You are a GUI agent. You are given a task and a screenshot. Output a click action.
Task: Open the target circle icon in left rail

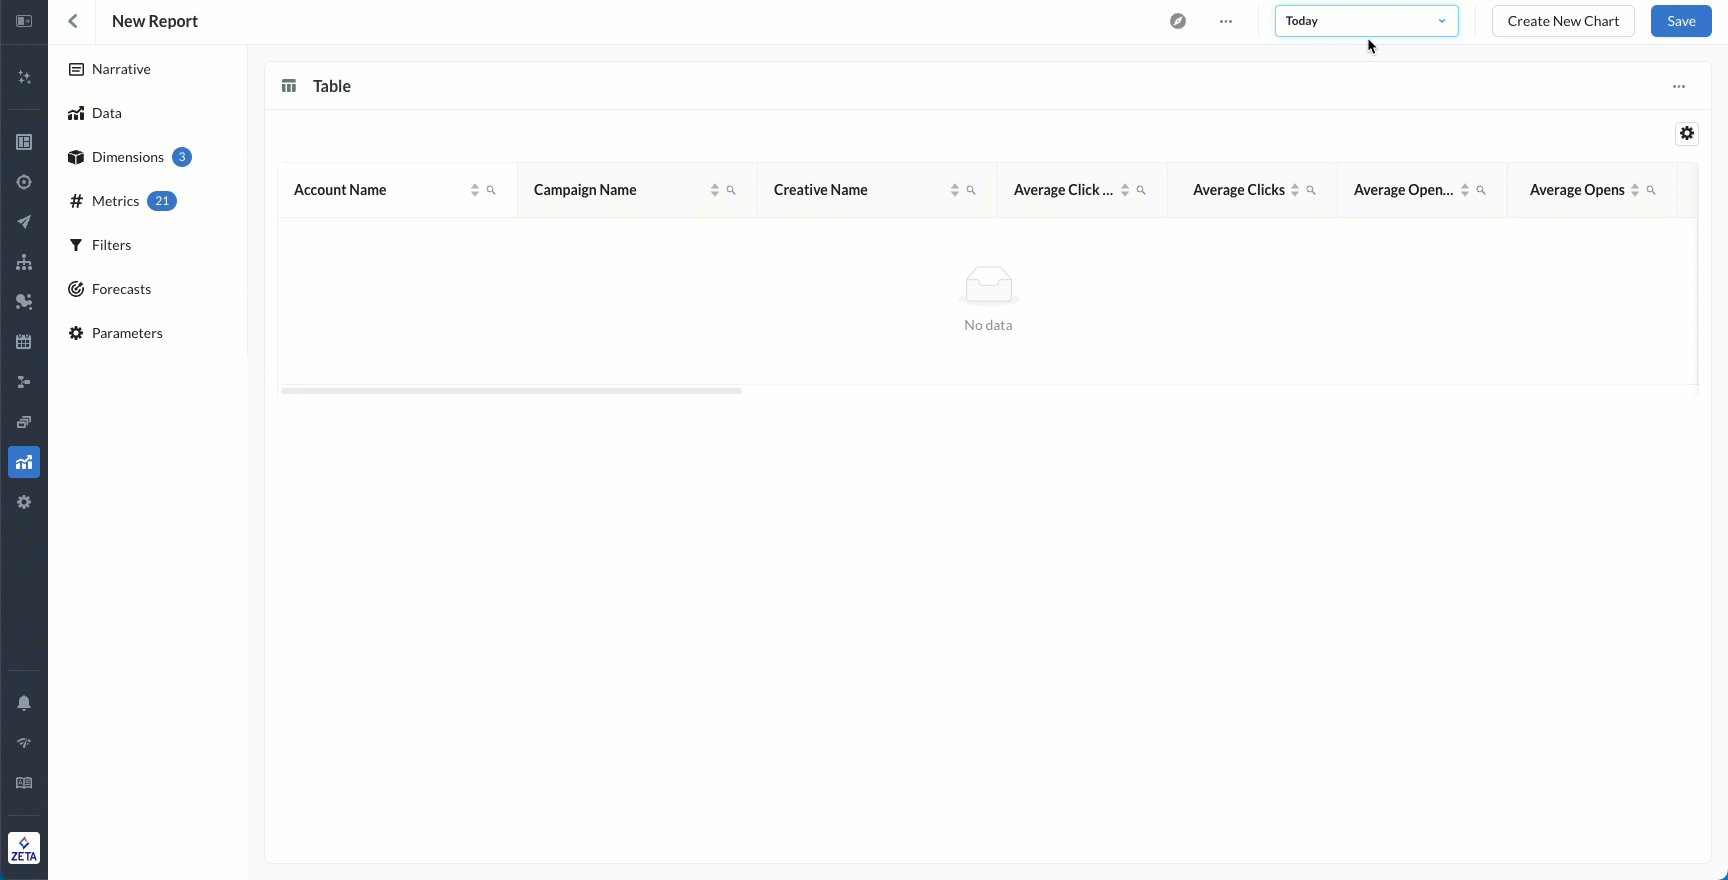[x=24, y=182]
